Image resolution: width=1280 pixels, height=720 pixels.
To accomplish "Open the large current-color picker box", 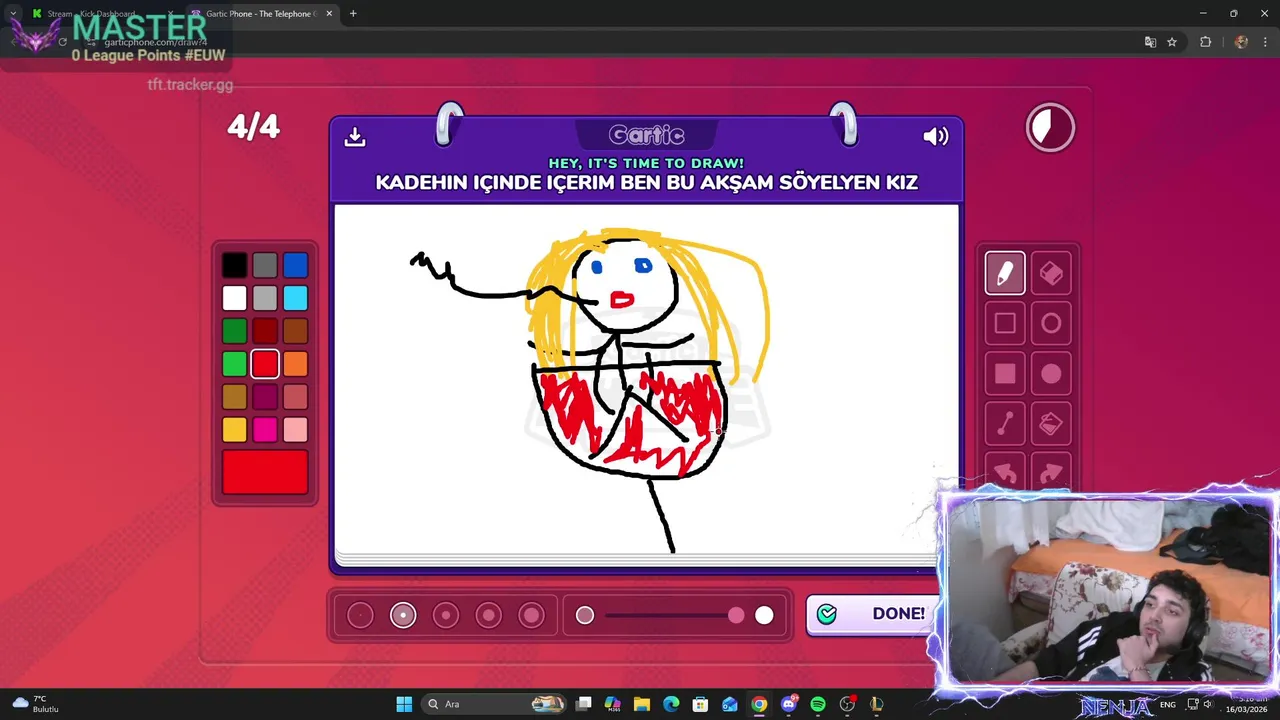I will pos(265,472).
